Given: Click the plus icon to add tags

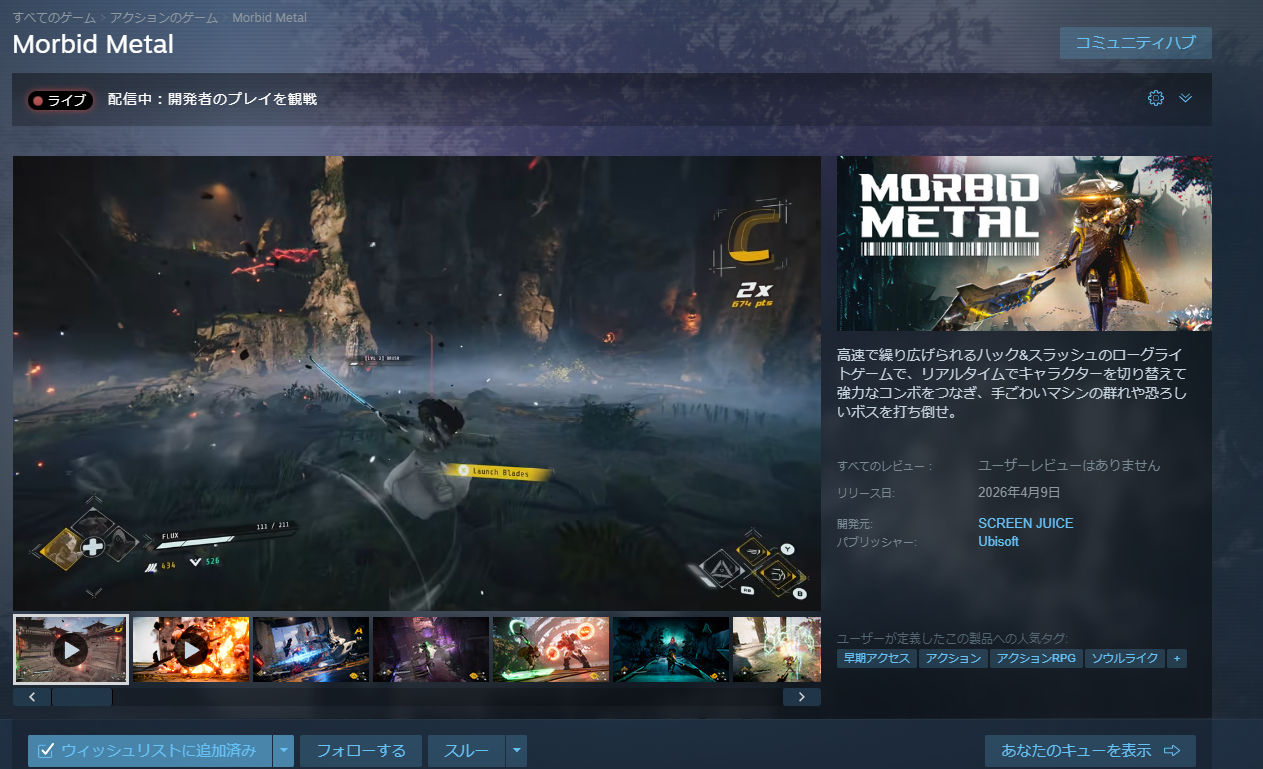Looking at the screenshot, I should point(1176,658).
